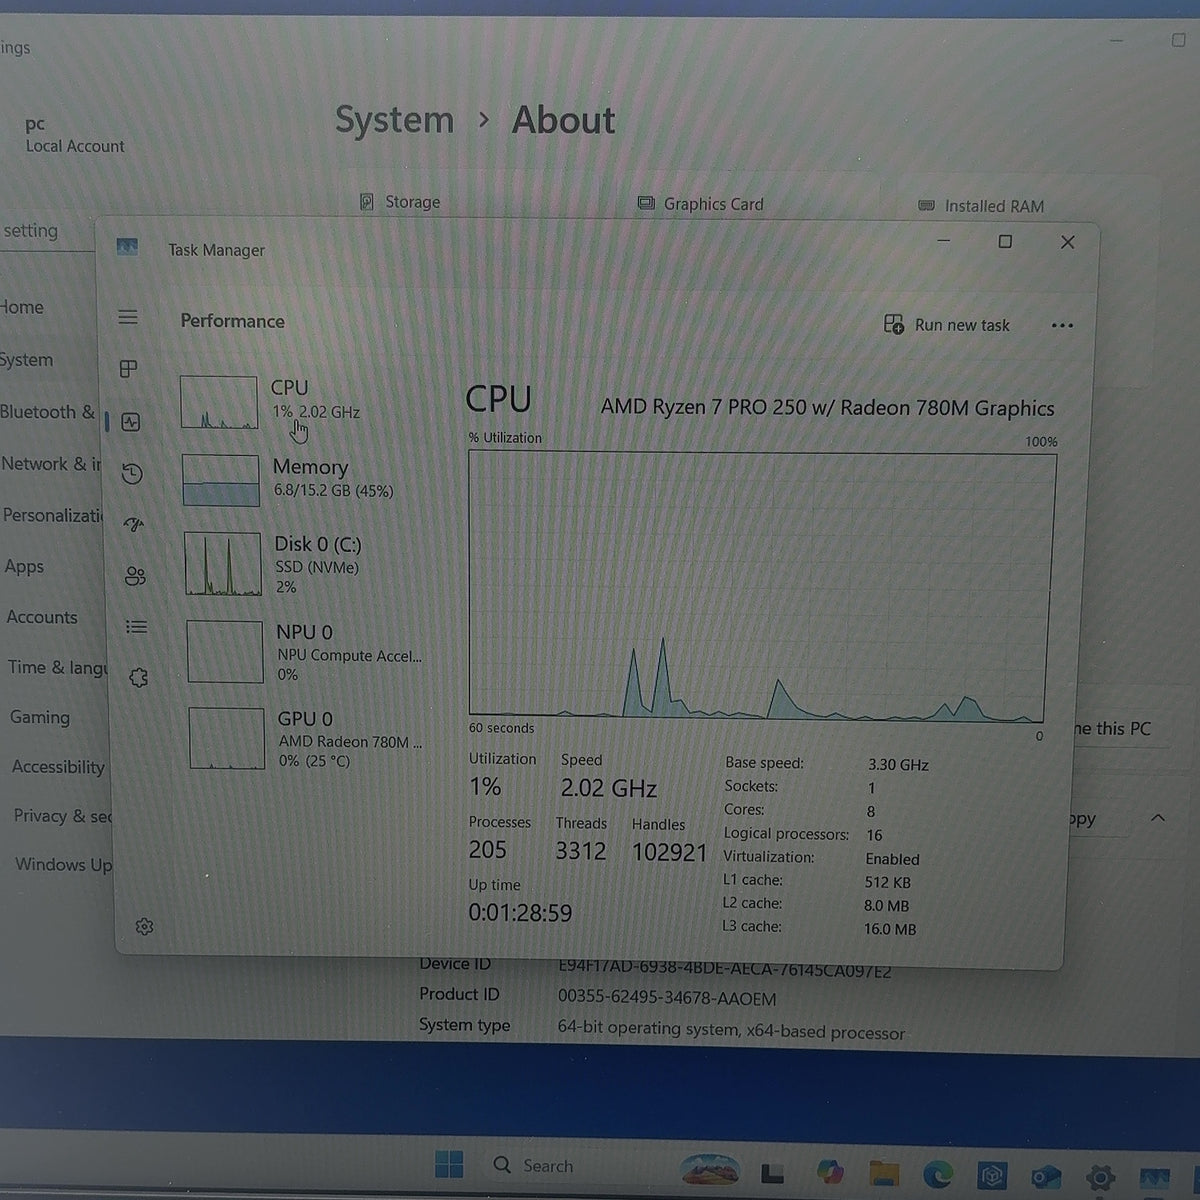Click the Task Manager Performance heading
Screen dimensions: 1200x1200
point(232,321)
